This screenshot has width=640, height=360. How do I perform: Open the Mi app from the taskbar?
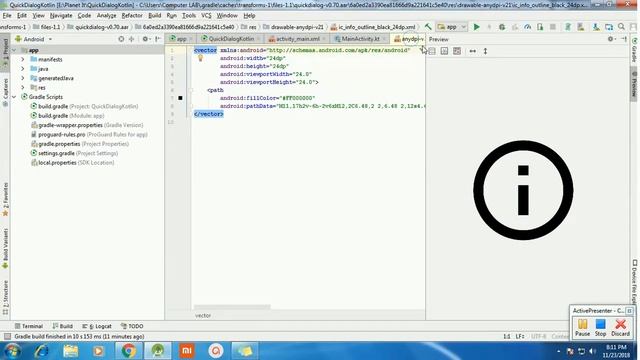[x=187, y=351]
